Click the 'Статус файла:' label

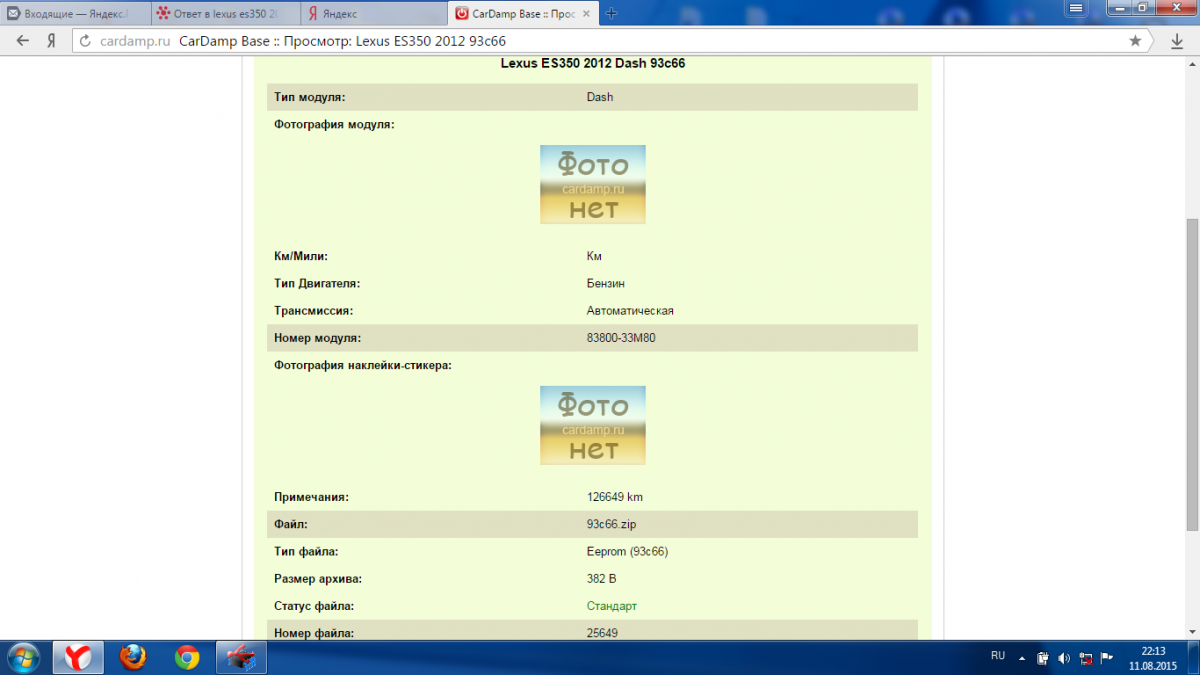click(x=313, y=606)
